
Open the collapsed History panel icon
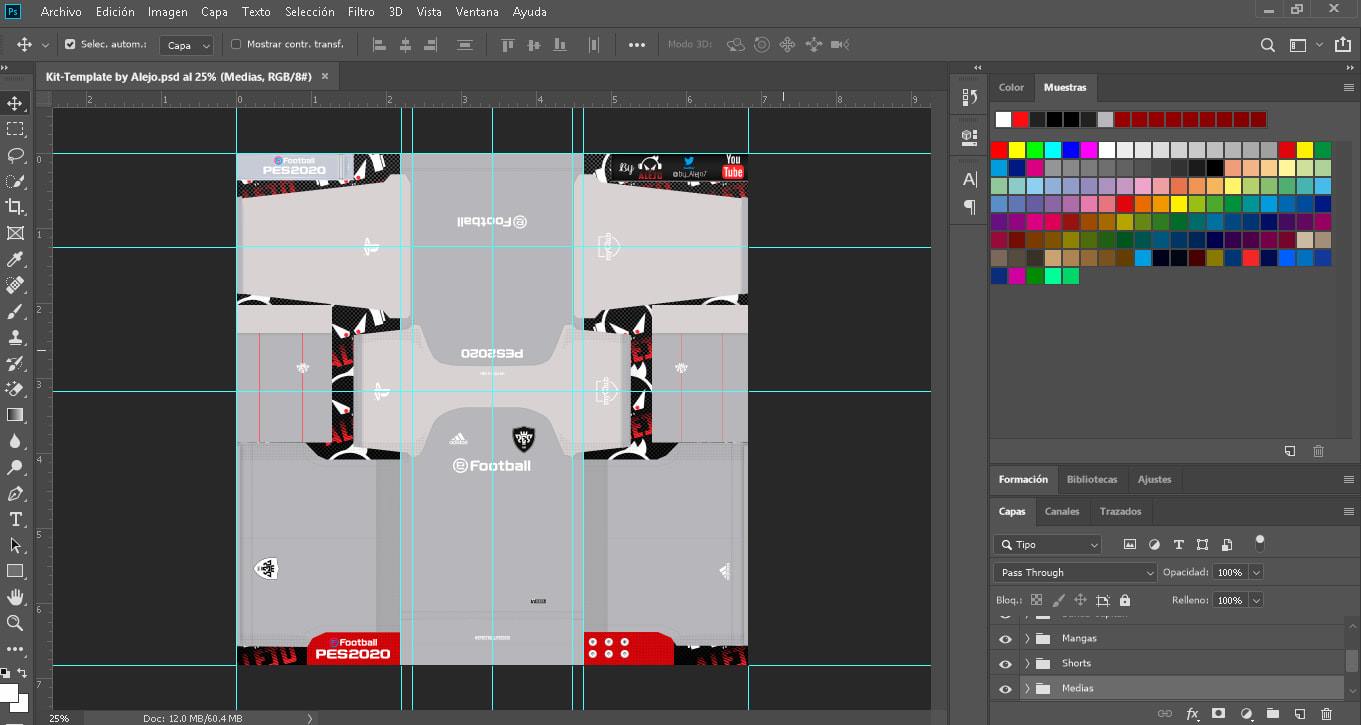(x=969, y=96)
